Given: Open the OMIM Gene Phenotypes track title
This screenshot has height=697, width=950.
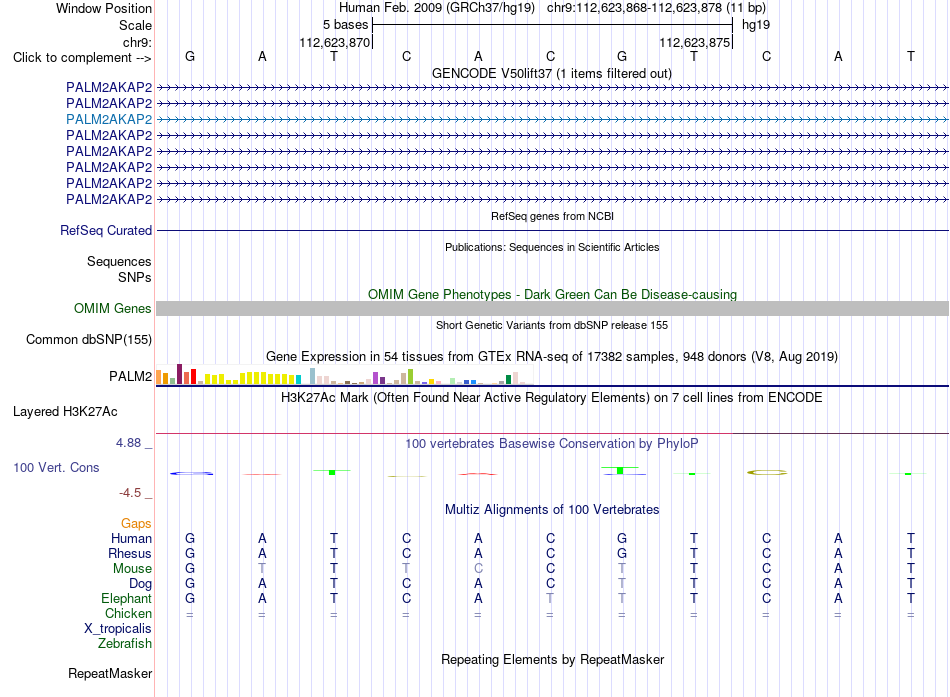Looking at the screenshot, I should (x=552, y=295).
